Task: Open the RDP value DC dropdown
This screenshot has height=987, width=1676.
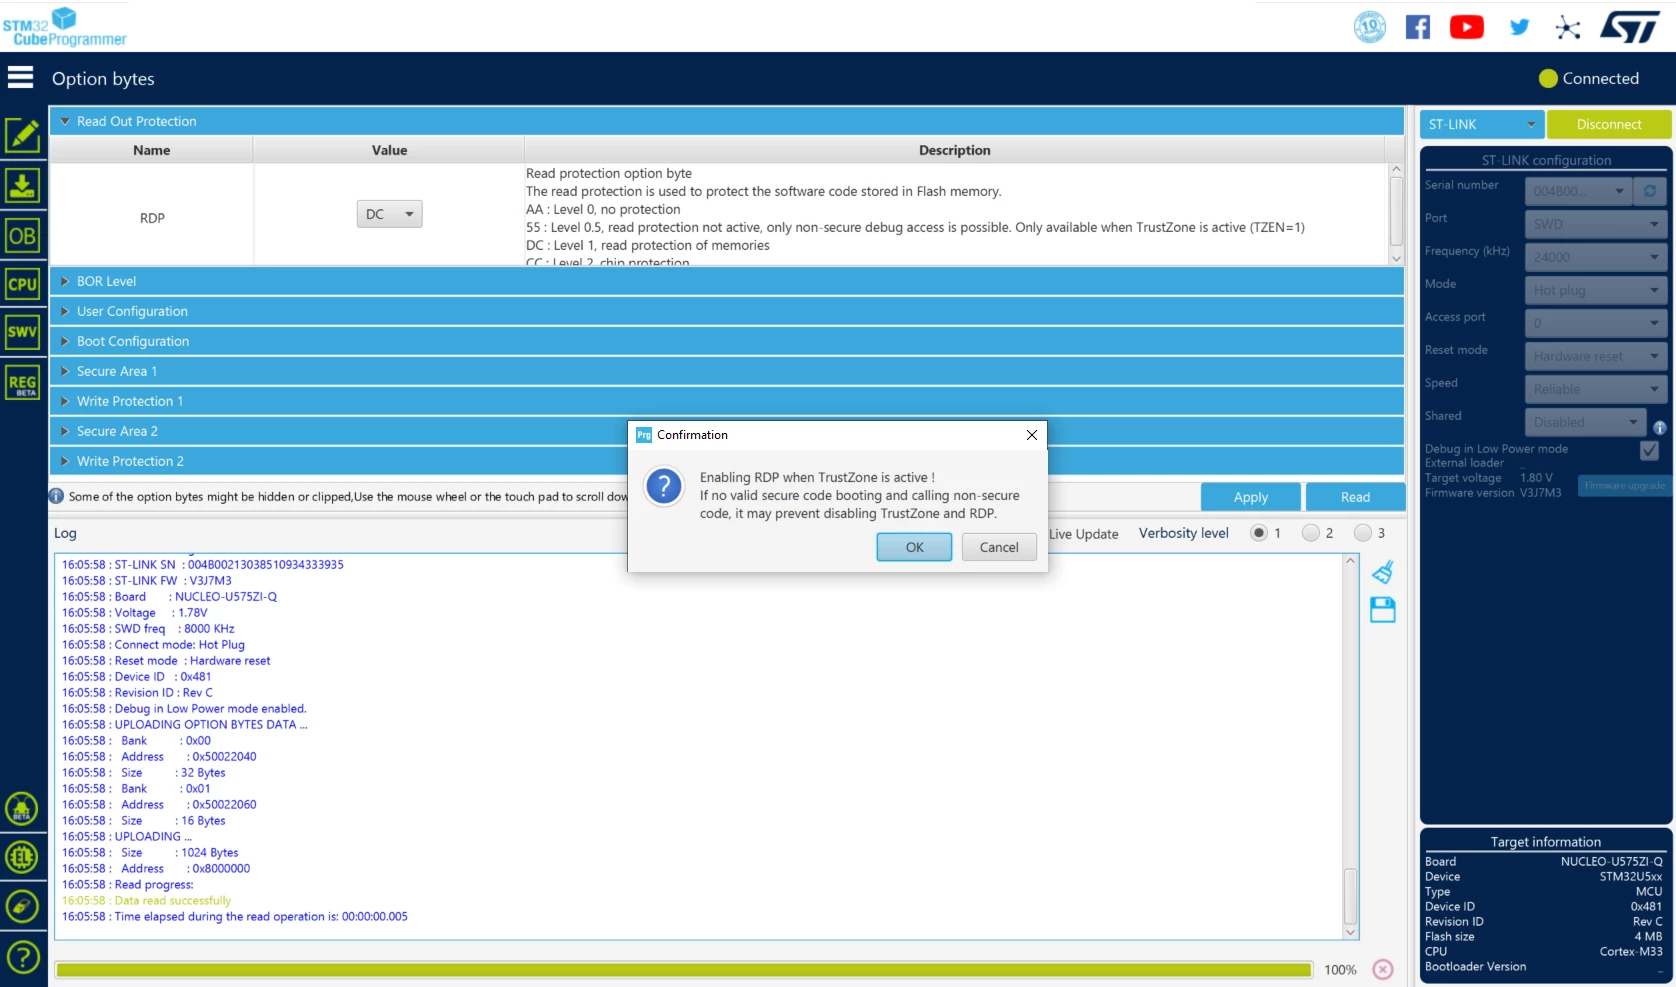Action: click(x=390, y=214)
